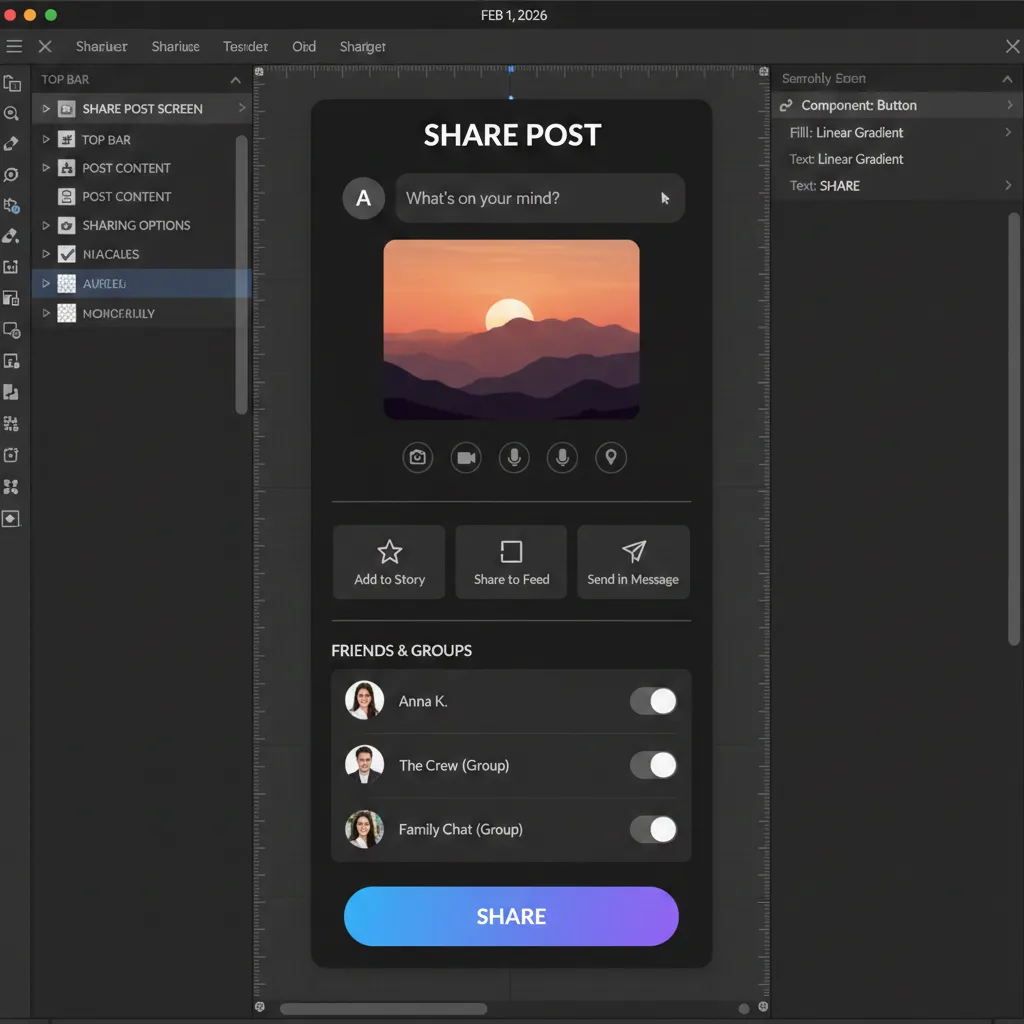The width and height of the screenshot is (1024, 1024).
Task: Click the microphone icon below the image
Action: pyautogui.click(x=513, y=457)
